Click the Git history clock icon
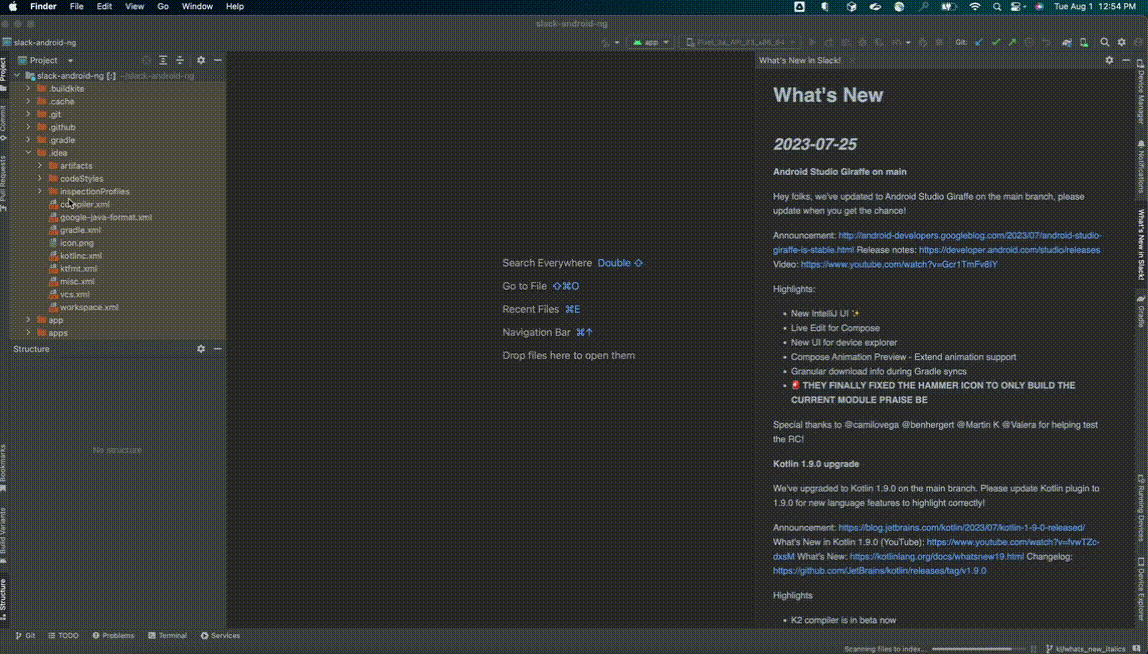1148x654 pixels. [1029, 42]
